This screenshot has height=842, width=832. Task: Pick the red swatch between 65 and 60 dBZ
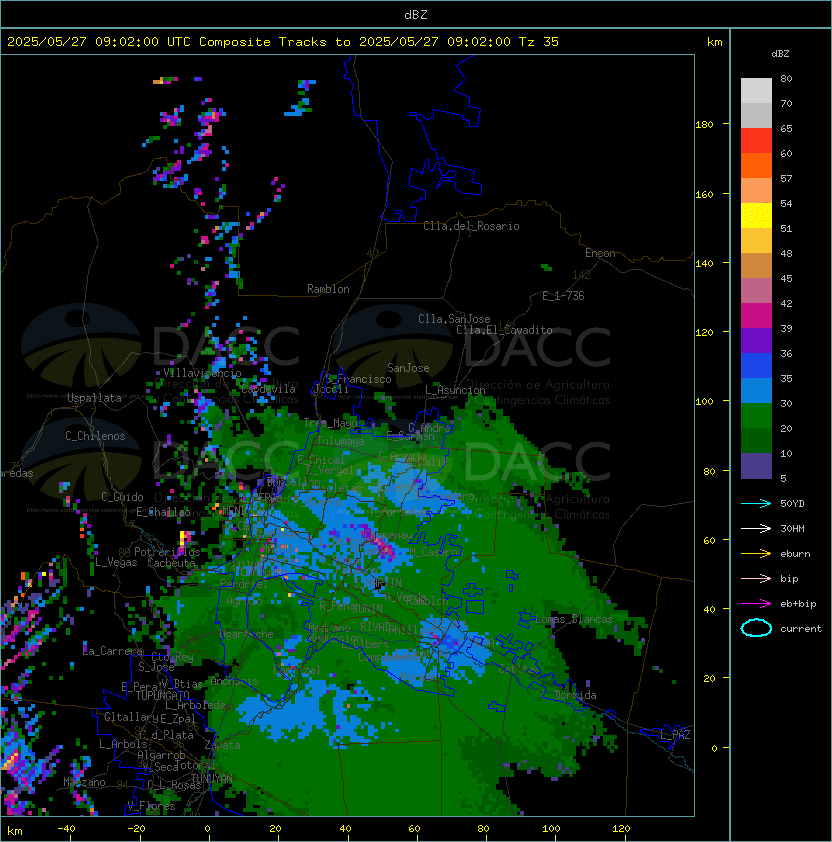click(x=756, y=141)
